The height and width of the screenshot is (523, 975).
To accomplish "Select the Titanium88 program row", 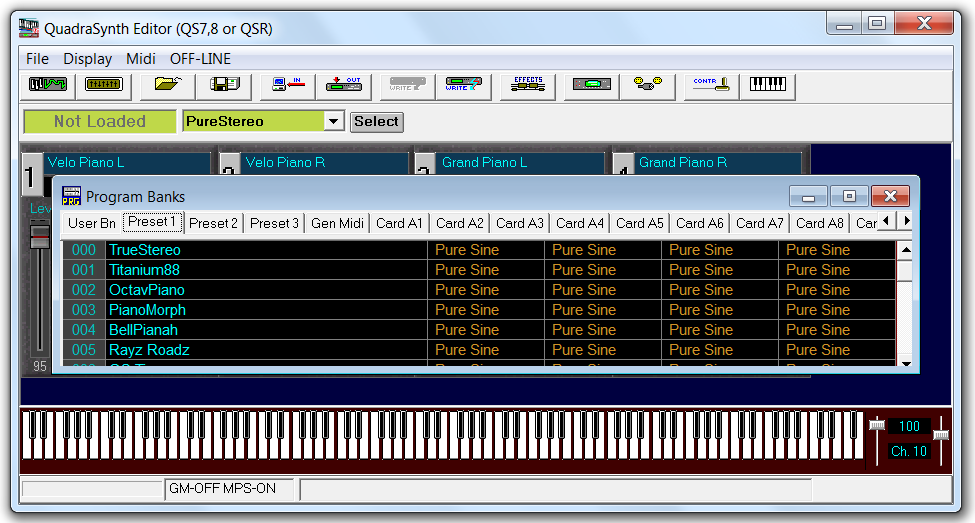I will (x=144, y=270).
